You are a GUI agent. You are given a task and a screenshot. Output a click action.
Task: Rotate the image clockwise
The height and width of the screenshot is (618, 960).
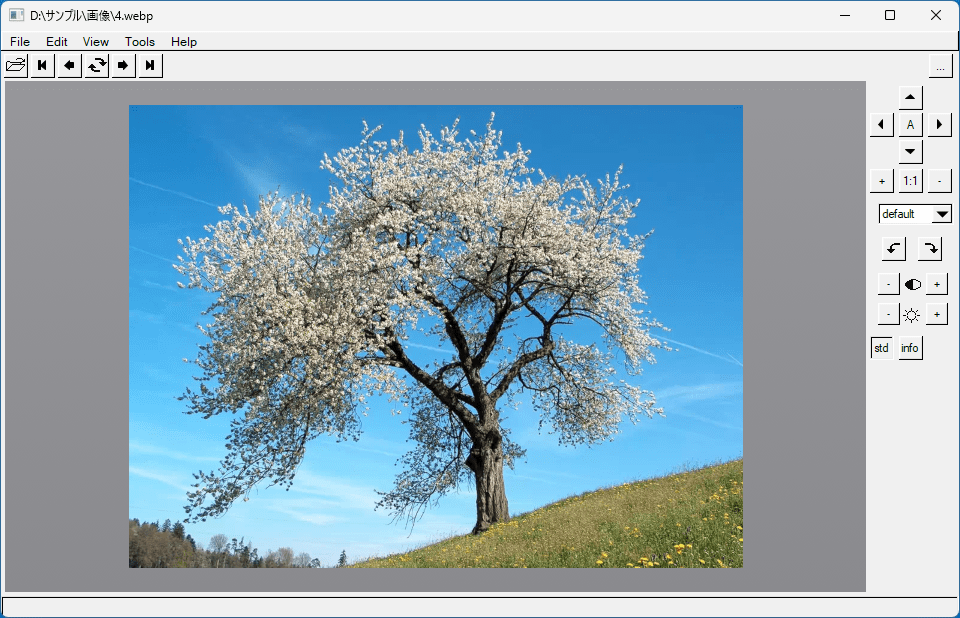coord(930,249)
